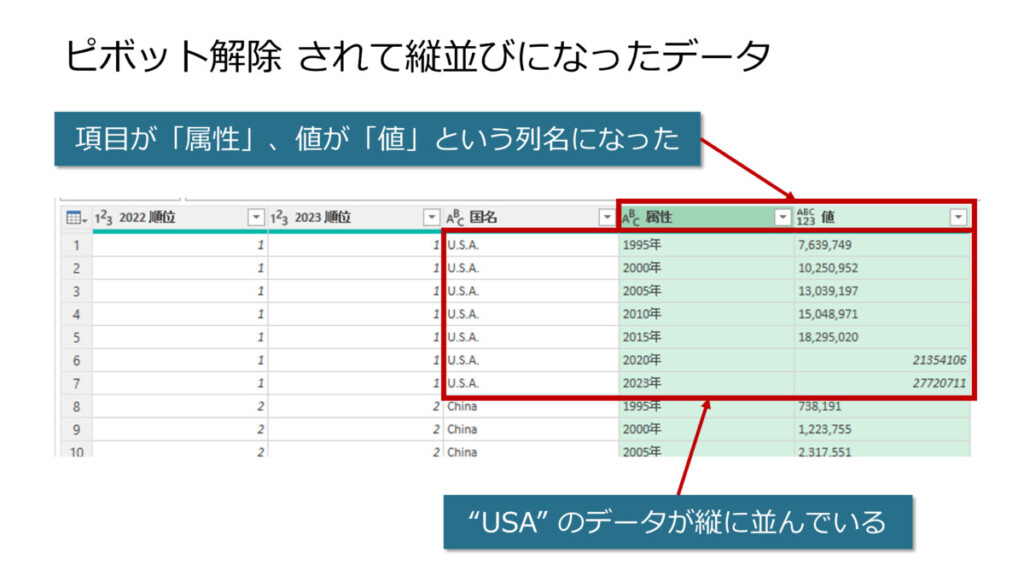
Task: Click the table menu icon in header corner
Action: click(75, 217)
